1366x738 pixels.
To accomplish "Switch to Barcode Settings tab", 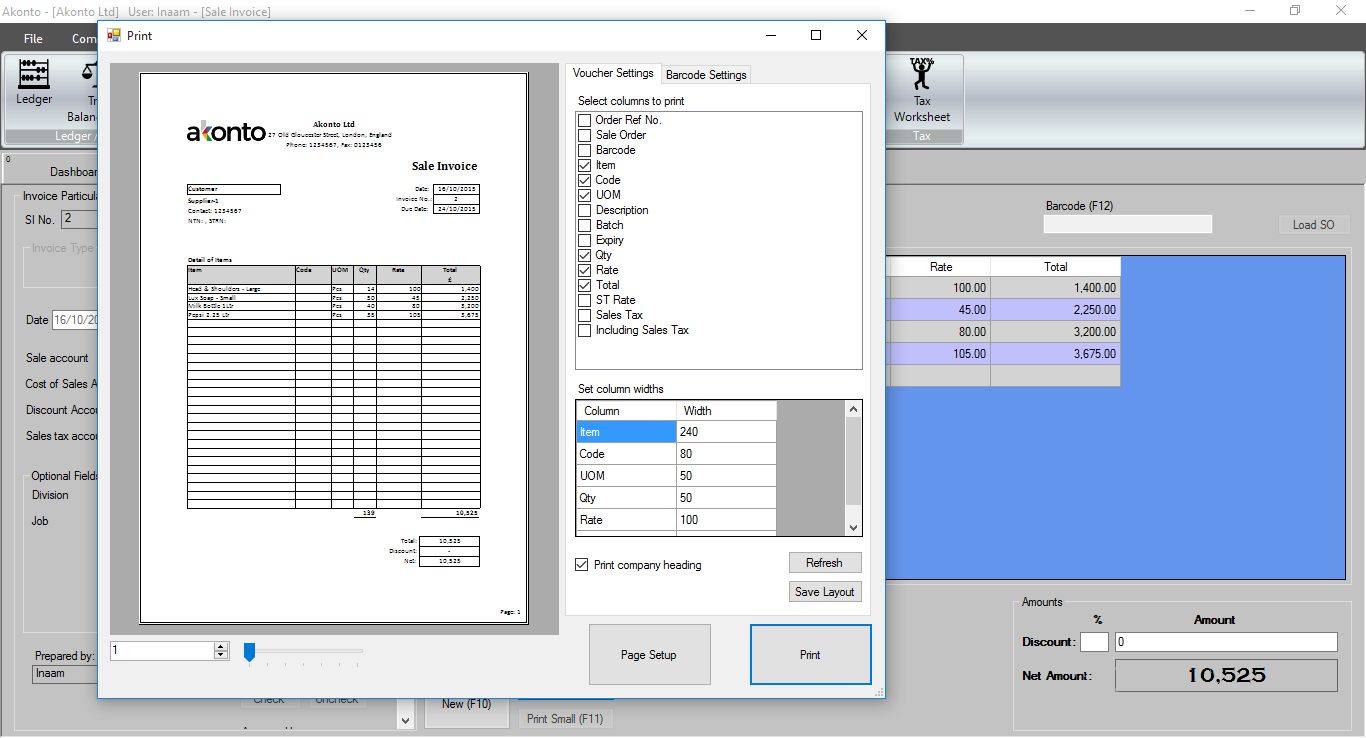I will [x=706, y=75].
